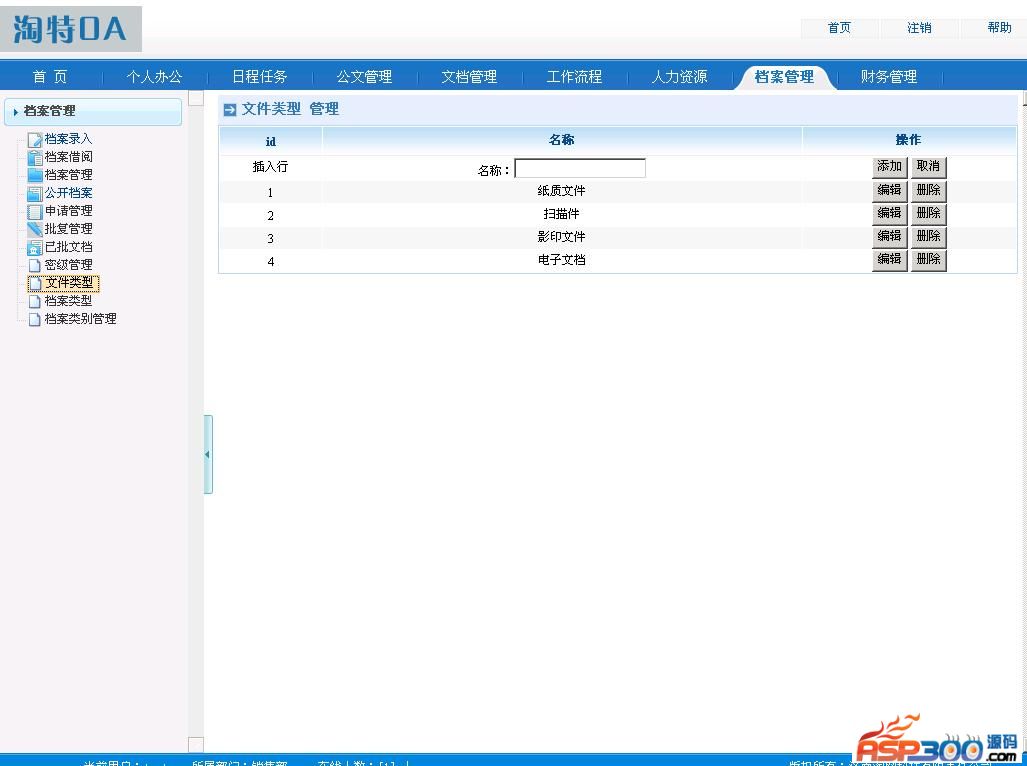Open 公开档案 in the sidebar tree
The image size is (1027, 766).
(68, 193)
